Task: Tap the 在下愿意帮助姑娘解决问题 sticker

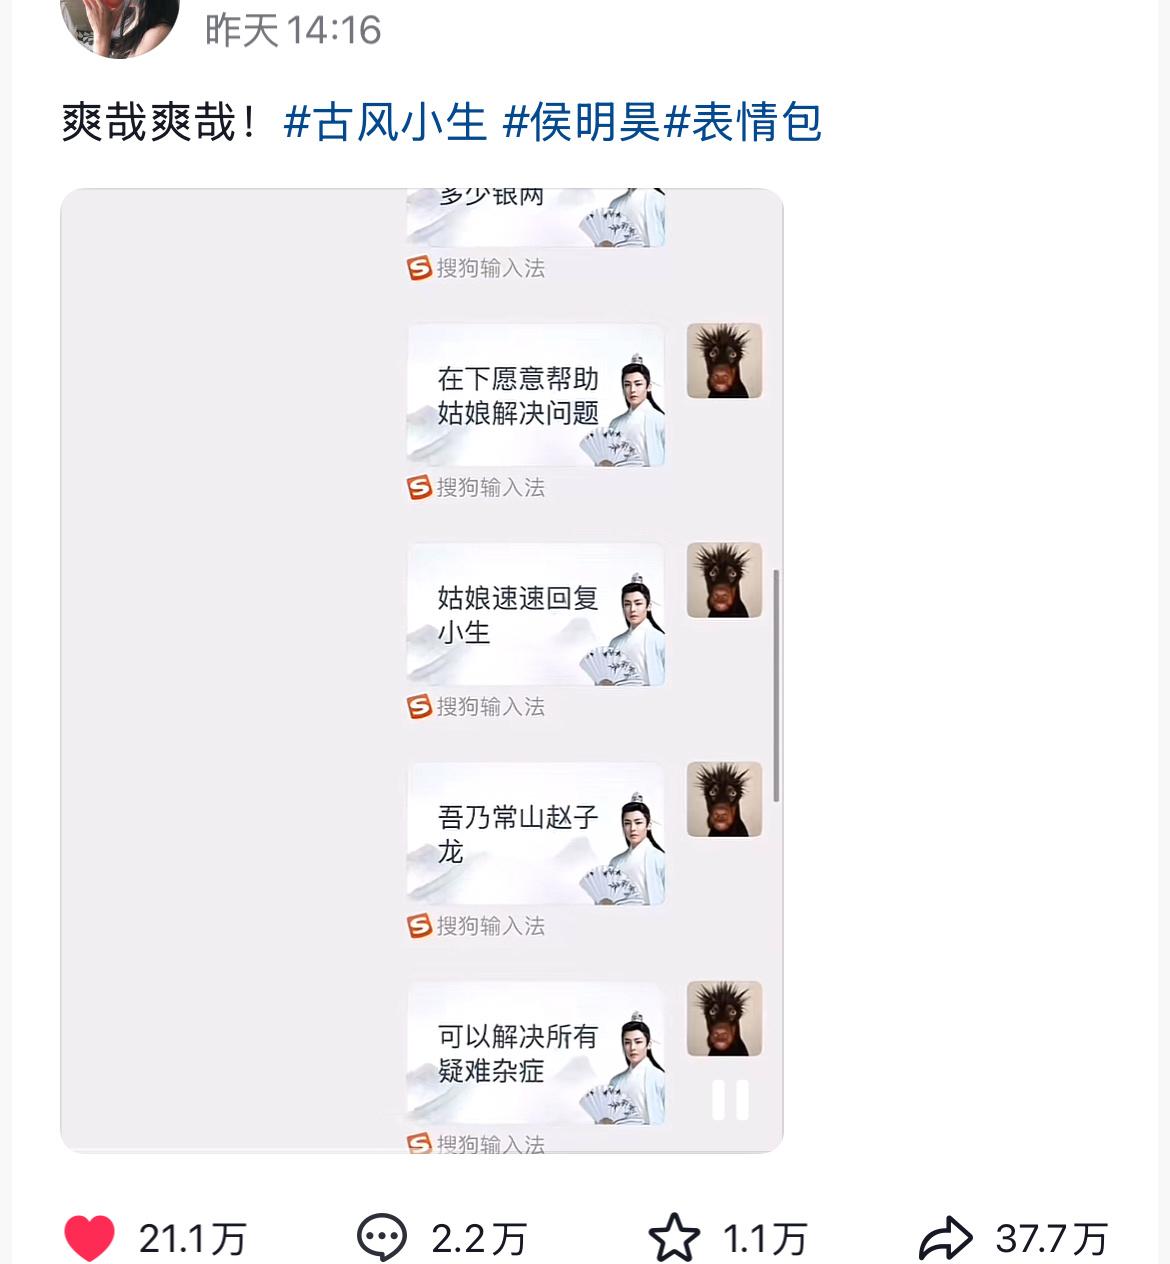Action: (x=535, y=395)
